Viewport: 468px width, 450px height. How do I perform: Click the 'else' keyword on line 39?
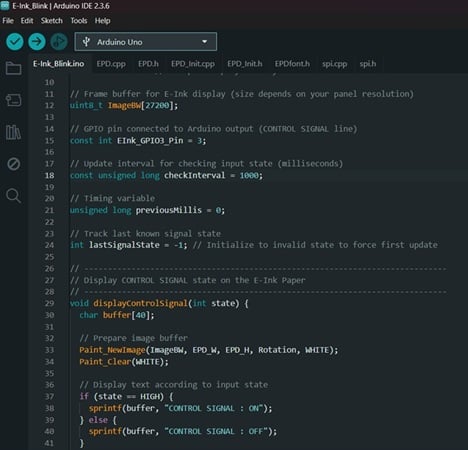(98, 420)
